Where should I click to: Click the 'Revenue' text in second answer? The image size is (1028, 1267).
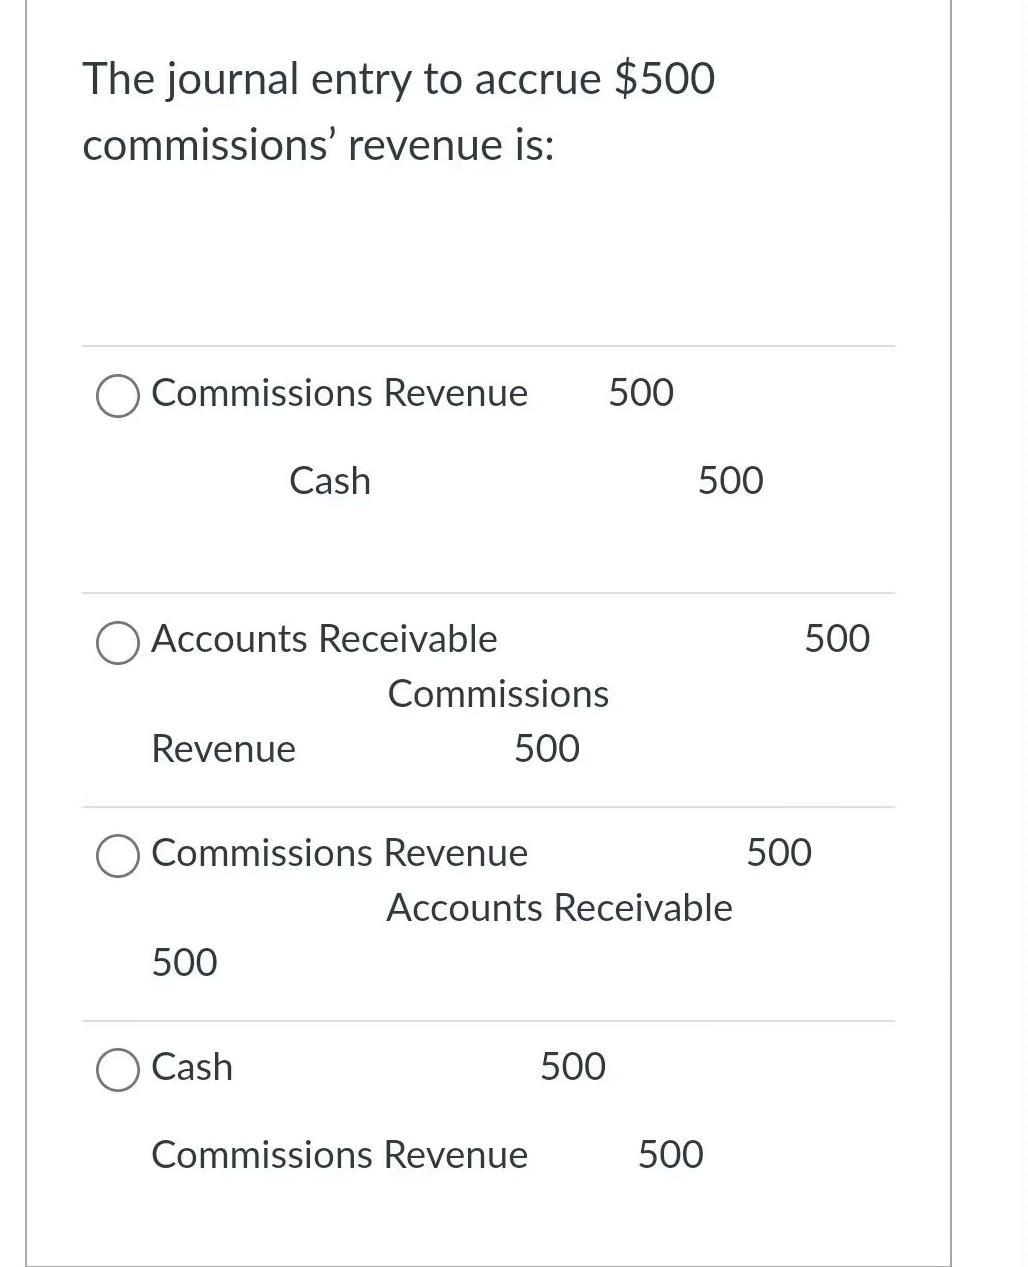click(223, 749)
